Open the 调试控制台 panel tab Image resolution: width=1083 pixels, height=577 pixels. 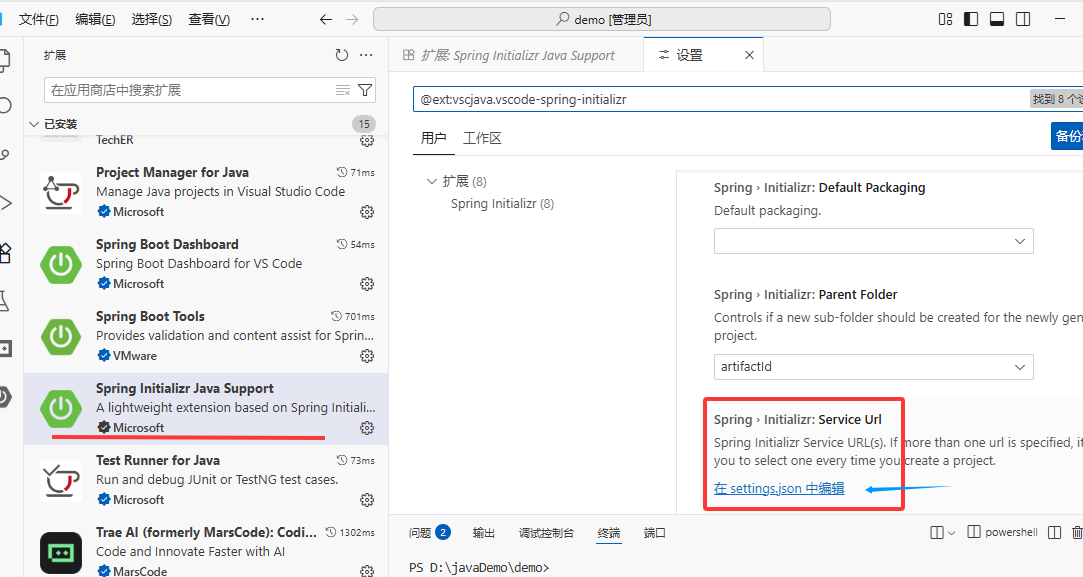546,533
